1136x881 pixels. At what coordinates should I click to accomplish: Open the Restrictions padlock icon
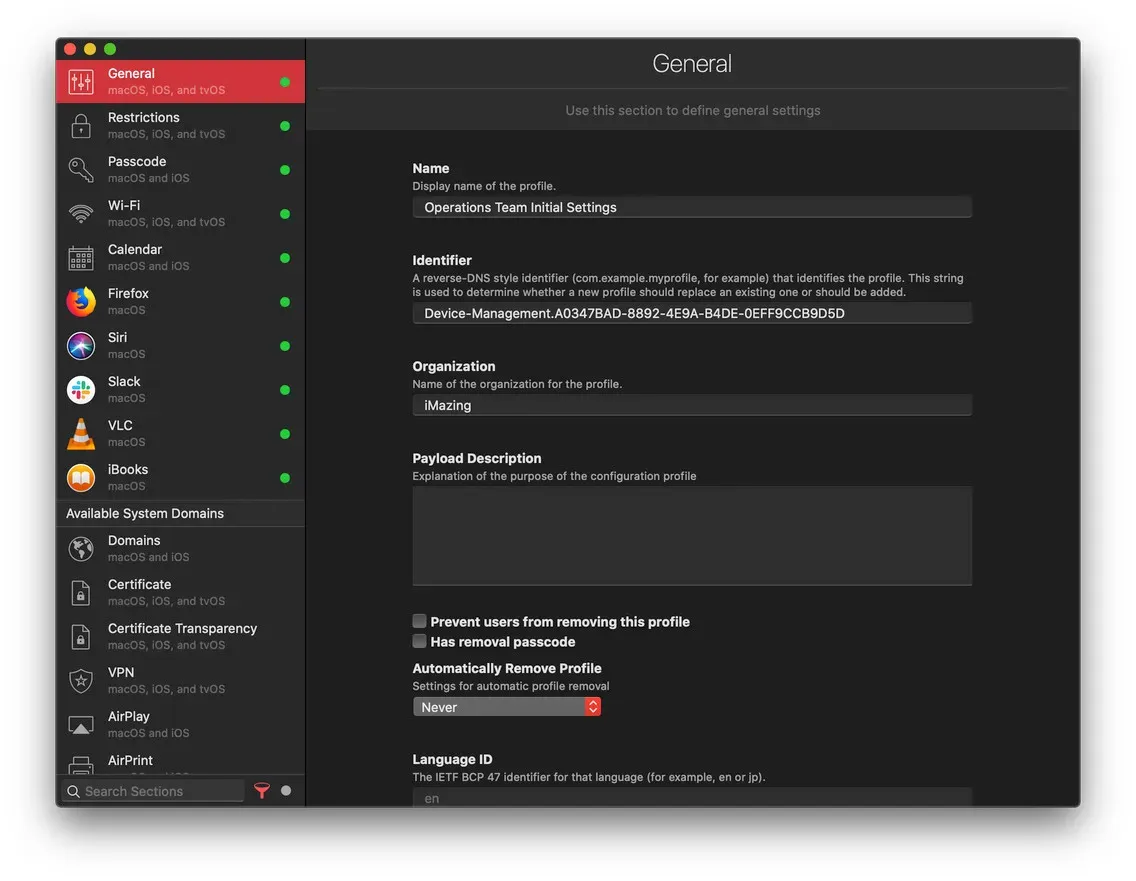81,124
